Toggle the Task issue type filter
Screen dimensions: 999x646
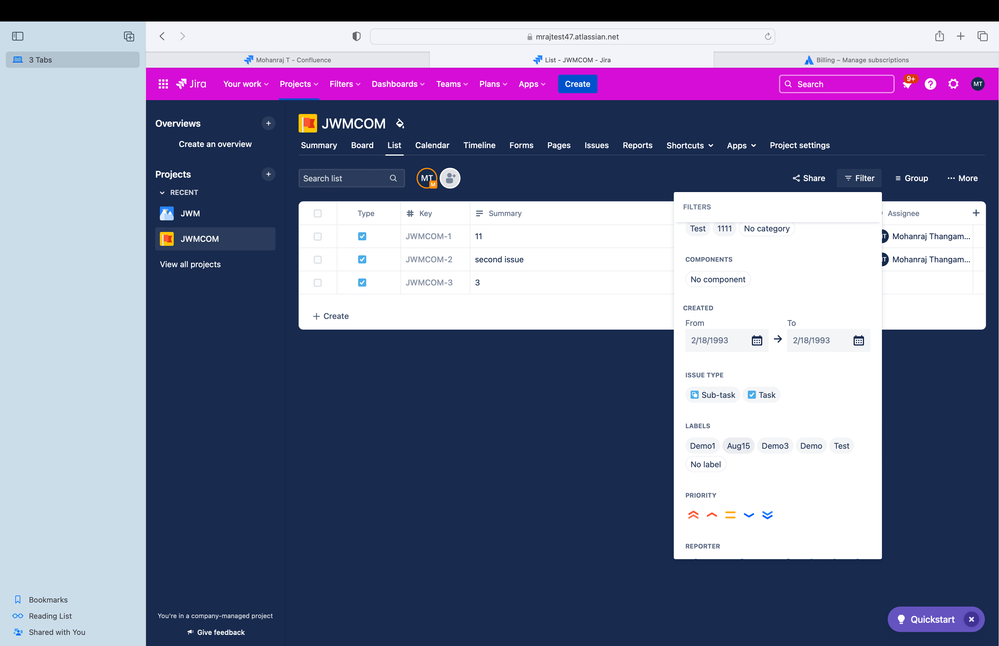761,395
